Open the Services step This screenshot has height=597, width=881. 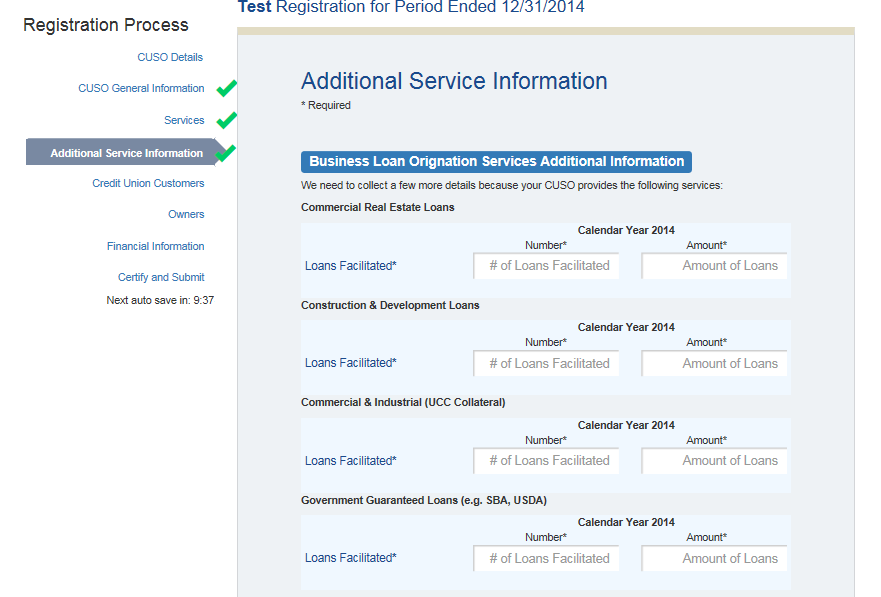[x=184, y=120]
